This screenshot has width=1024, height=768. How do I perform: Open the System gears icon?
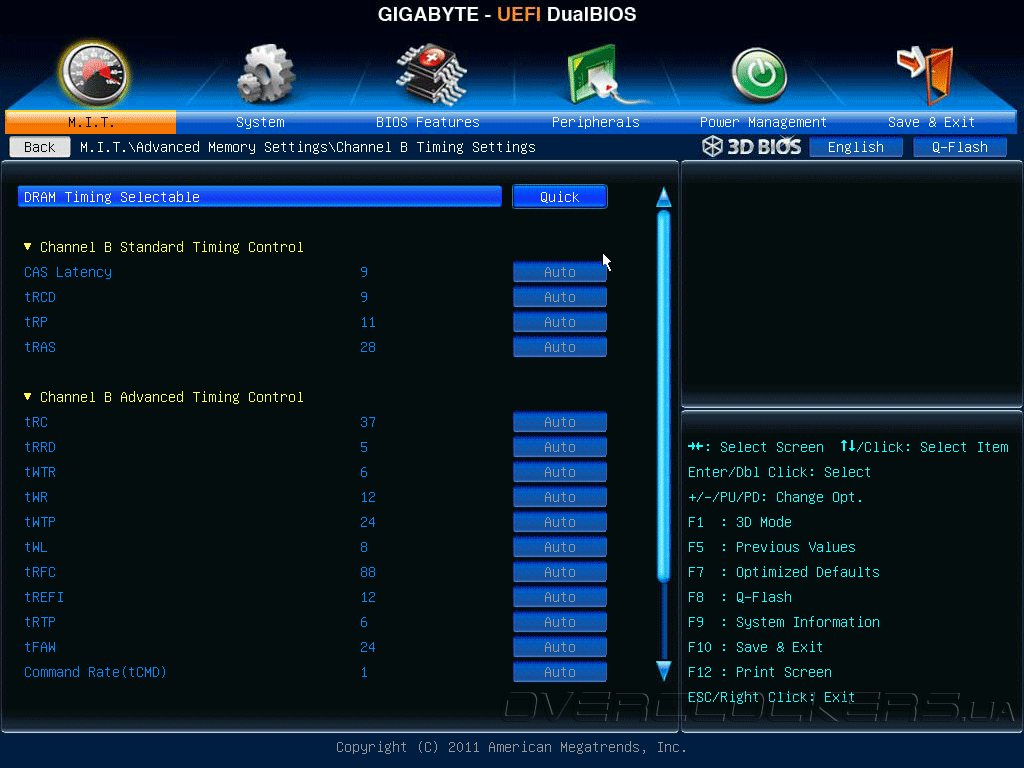click(266, 74)
